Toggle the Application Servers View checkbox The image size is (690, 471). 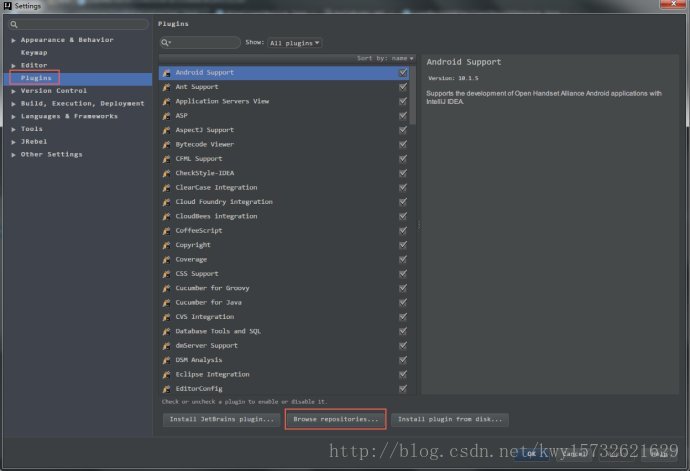coord(403,101)
